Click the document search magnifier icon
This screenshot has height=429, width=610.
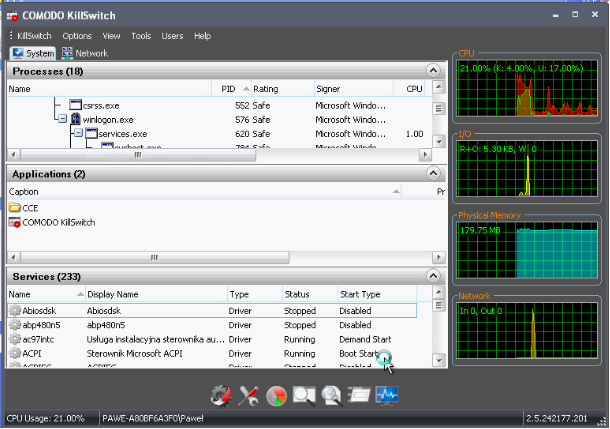pyautogui.click(x=332, y=396)
